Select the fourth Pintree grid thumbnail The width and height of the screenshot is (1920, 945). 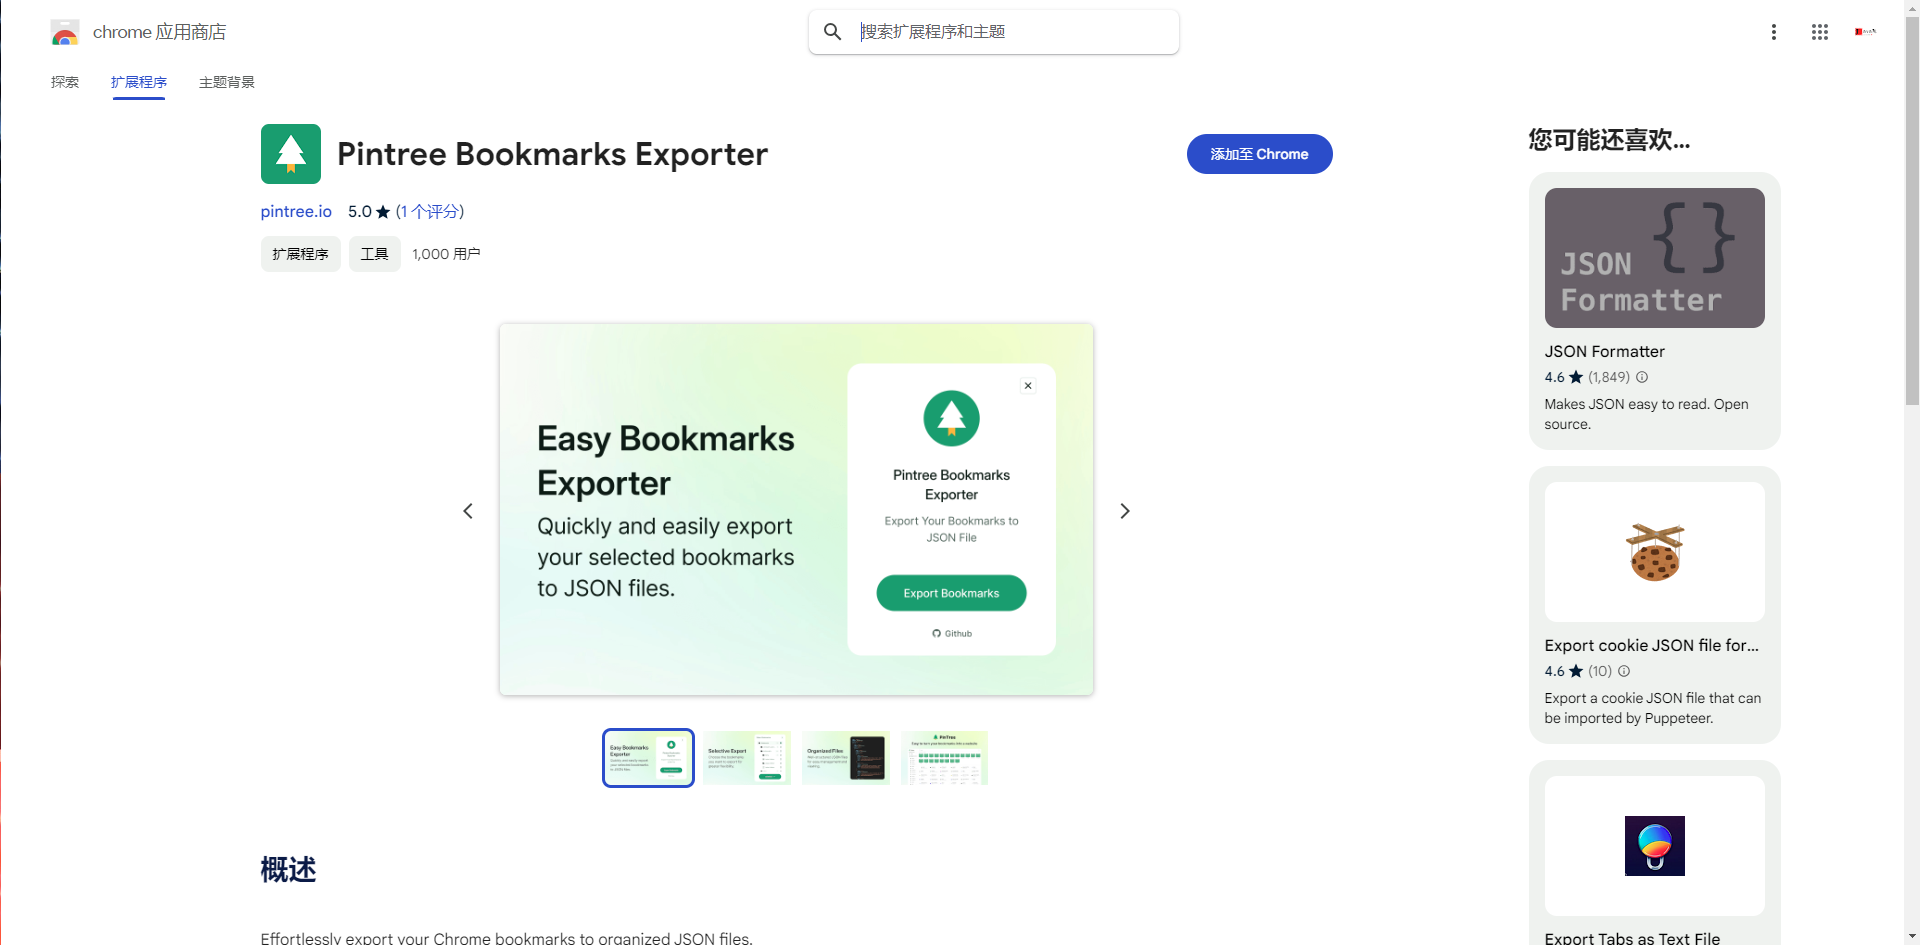pos(944,758)
